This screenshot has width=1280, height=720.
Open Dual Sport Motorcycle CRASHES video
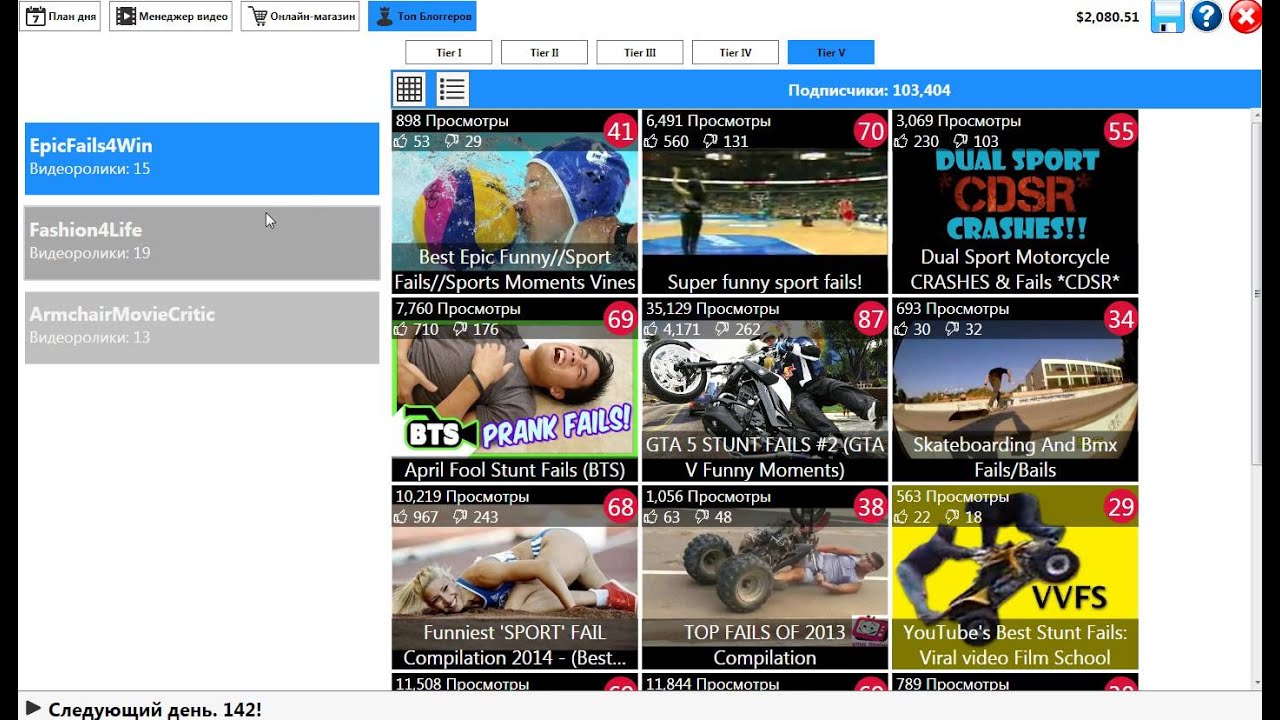(1015, 202)
